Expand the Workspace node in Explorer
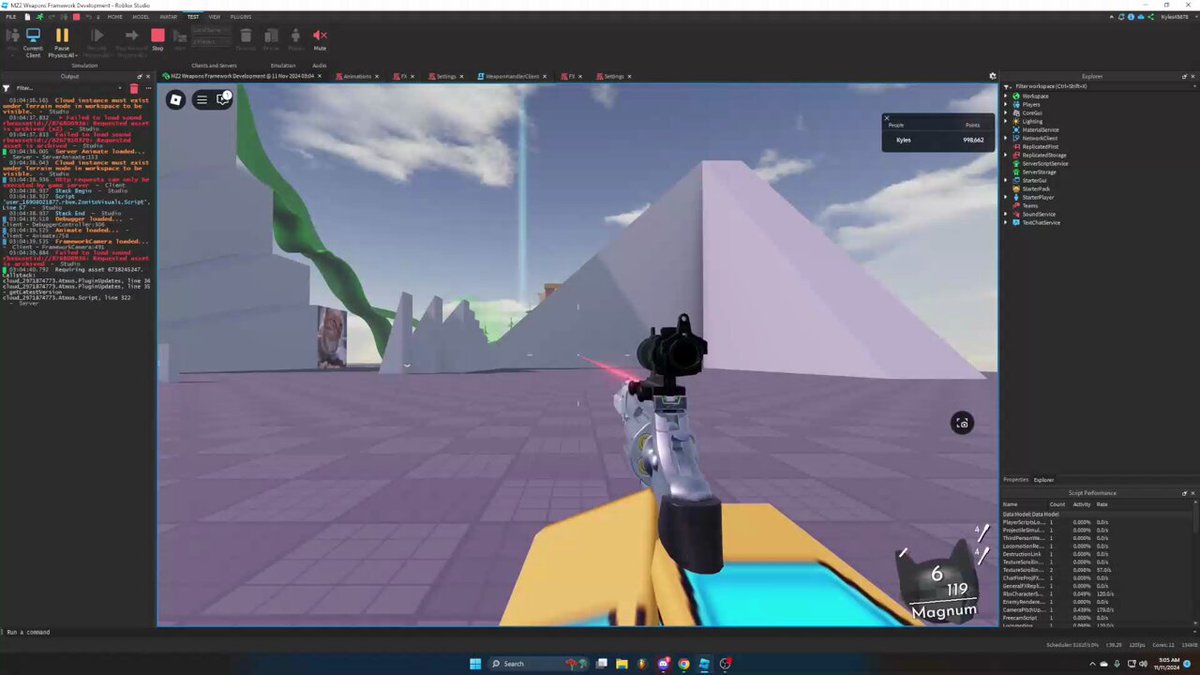 coord(1007,96)
